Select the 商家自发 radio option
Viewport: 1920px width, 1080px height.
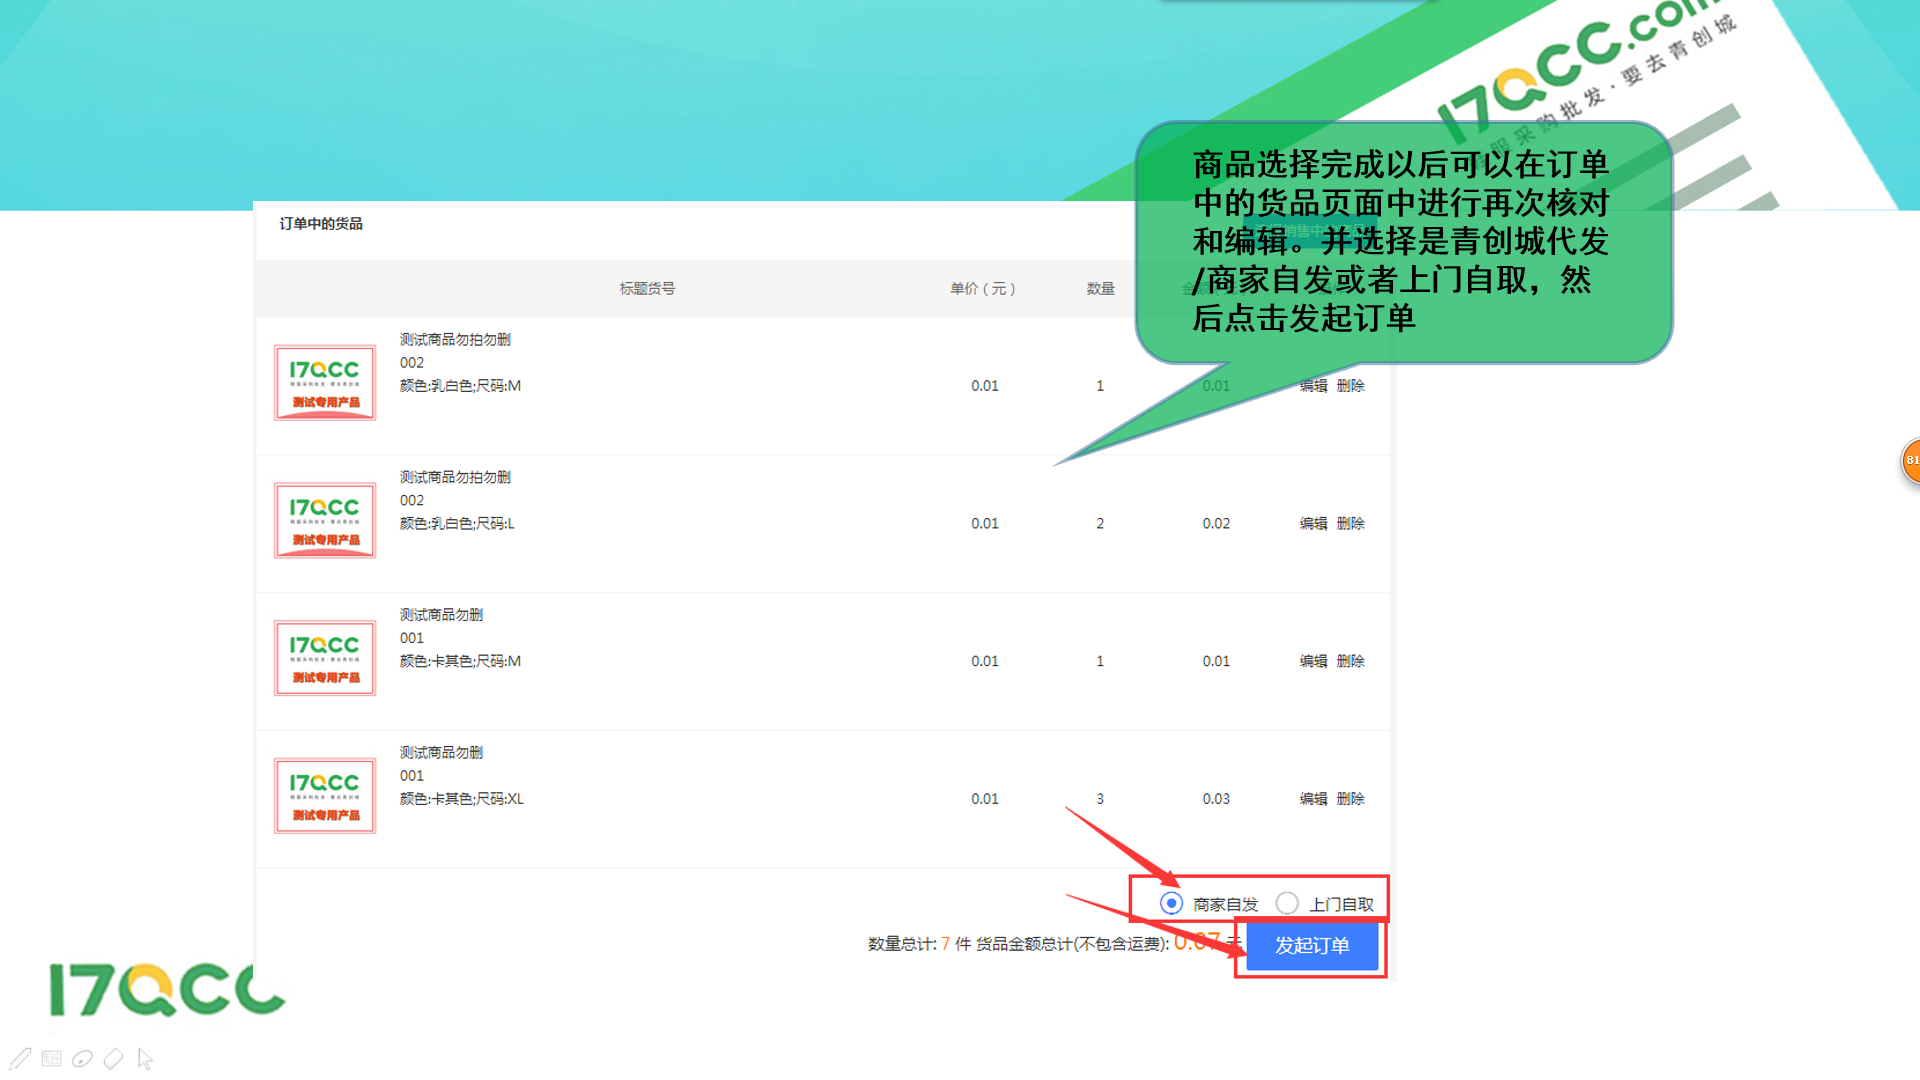coord(1171,903)
